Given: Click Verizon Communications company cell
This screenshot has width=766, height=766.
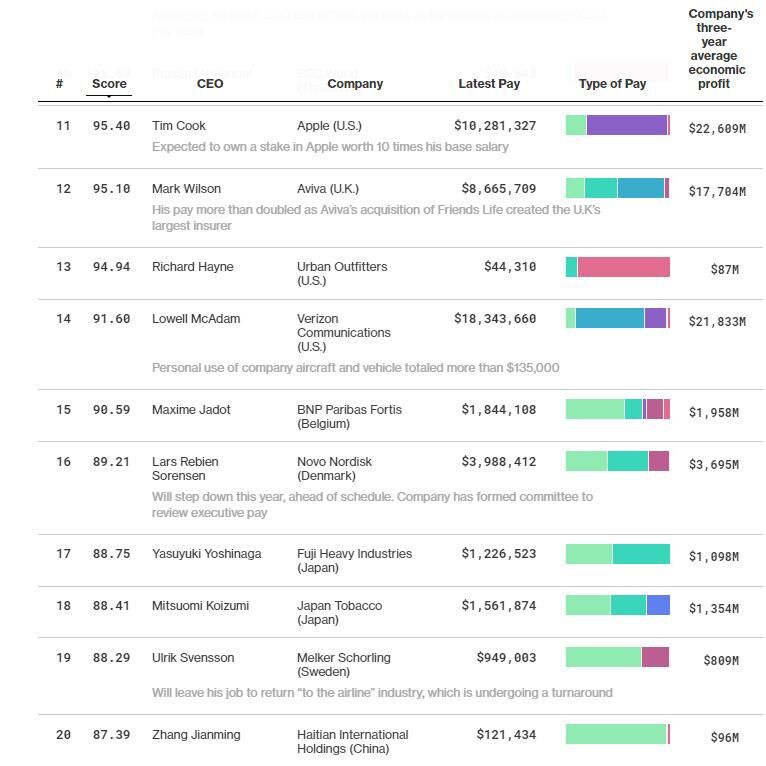Looking at the screenshot, I should (343, 332).
